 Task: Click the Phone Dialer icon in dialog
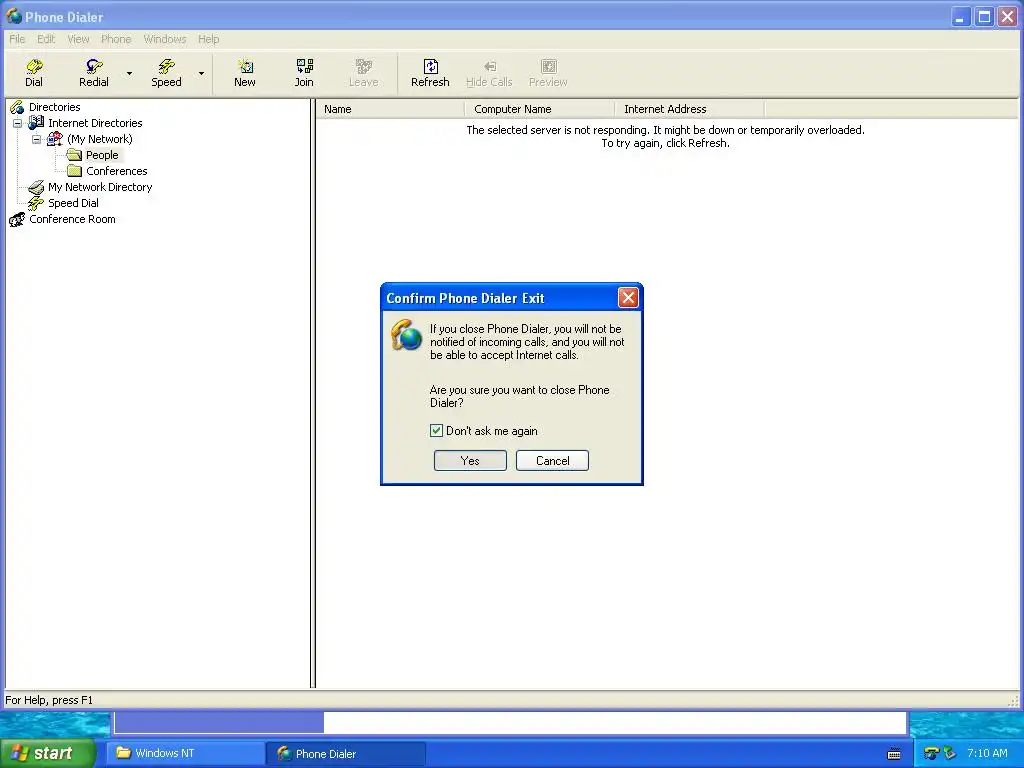click(x=406, y=335)
